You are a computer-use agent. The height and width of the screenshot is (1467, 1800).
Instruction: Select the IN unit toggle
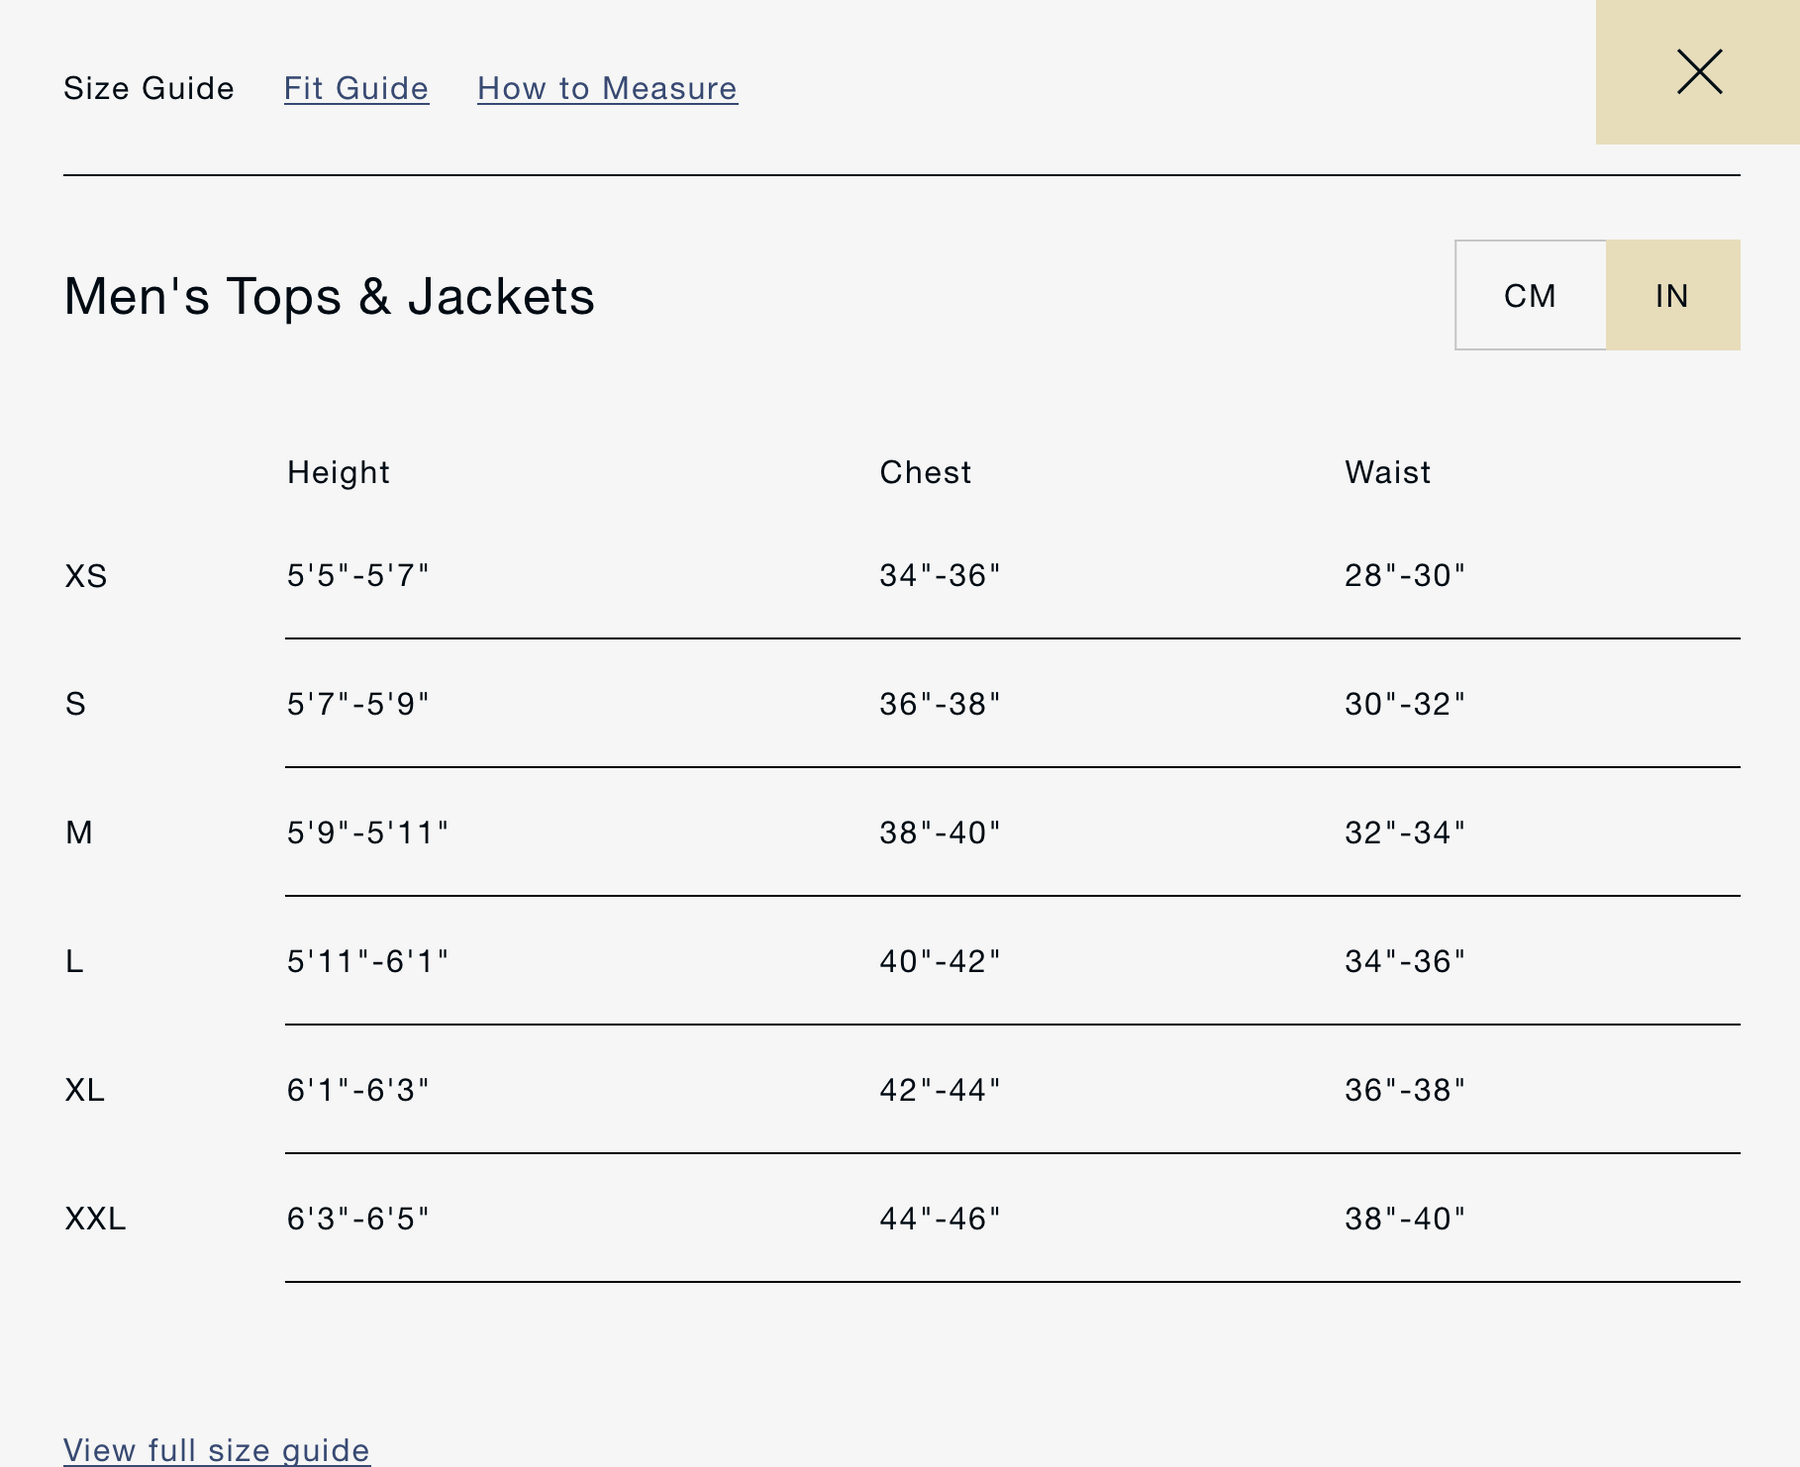[1672, 295]
